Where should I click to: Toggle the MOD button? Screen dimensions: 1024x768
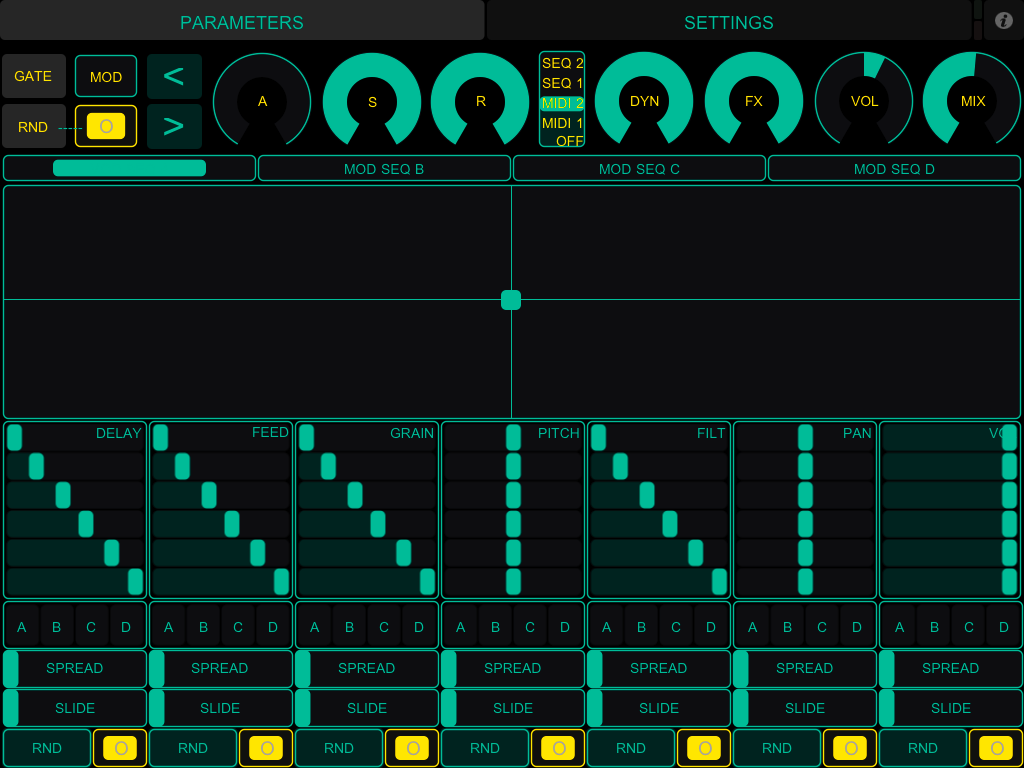106,77
